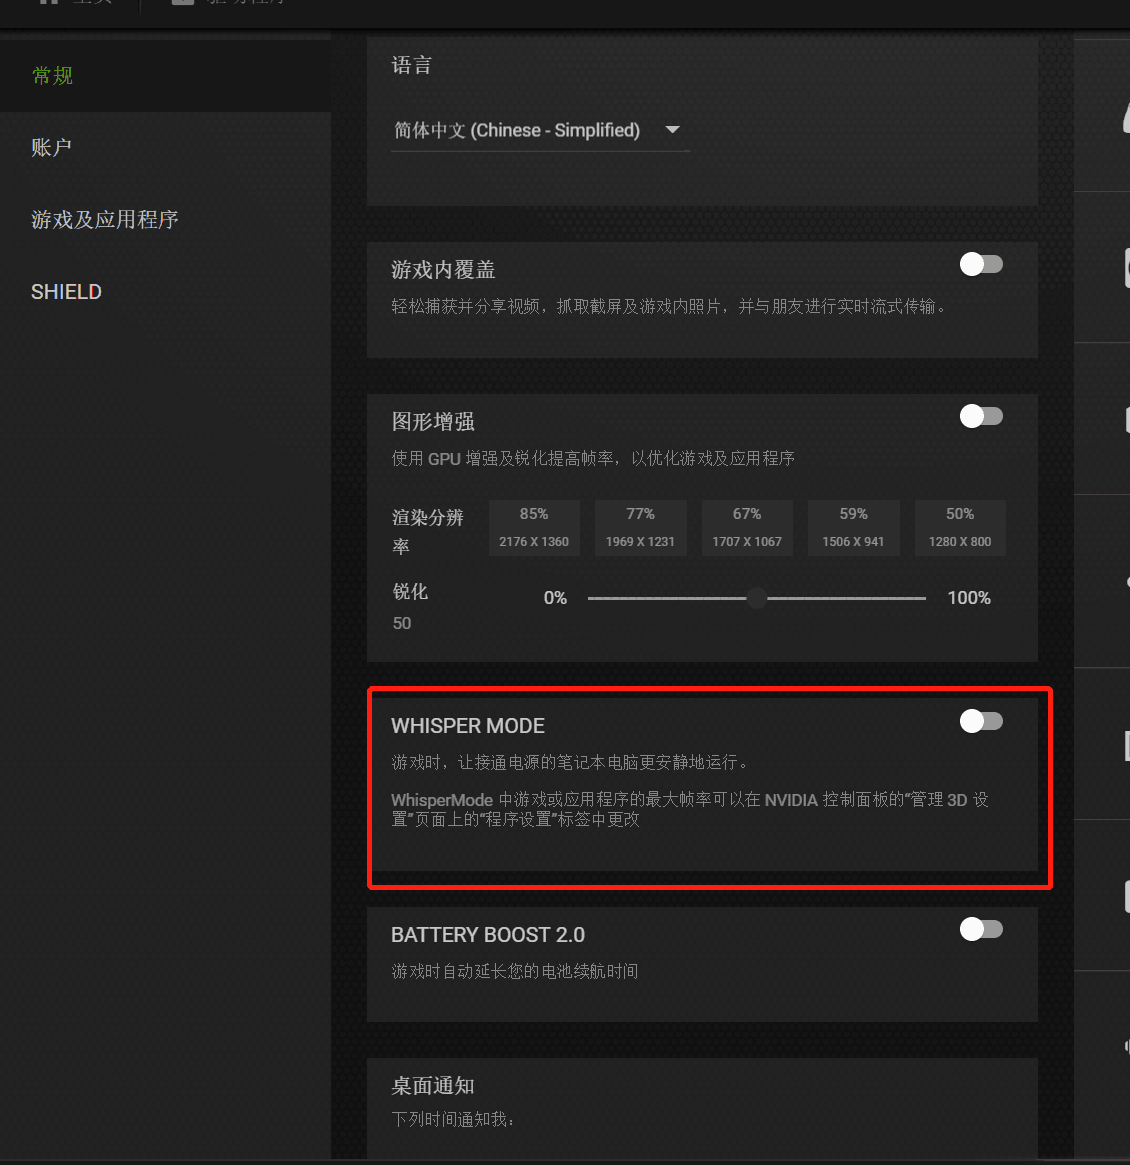
Task: Click the 下列时间通知我 text
Action: coord(453,1119)
